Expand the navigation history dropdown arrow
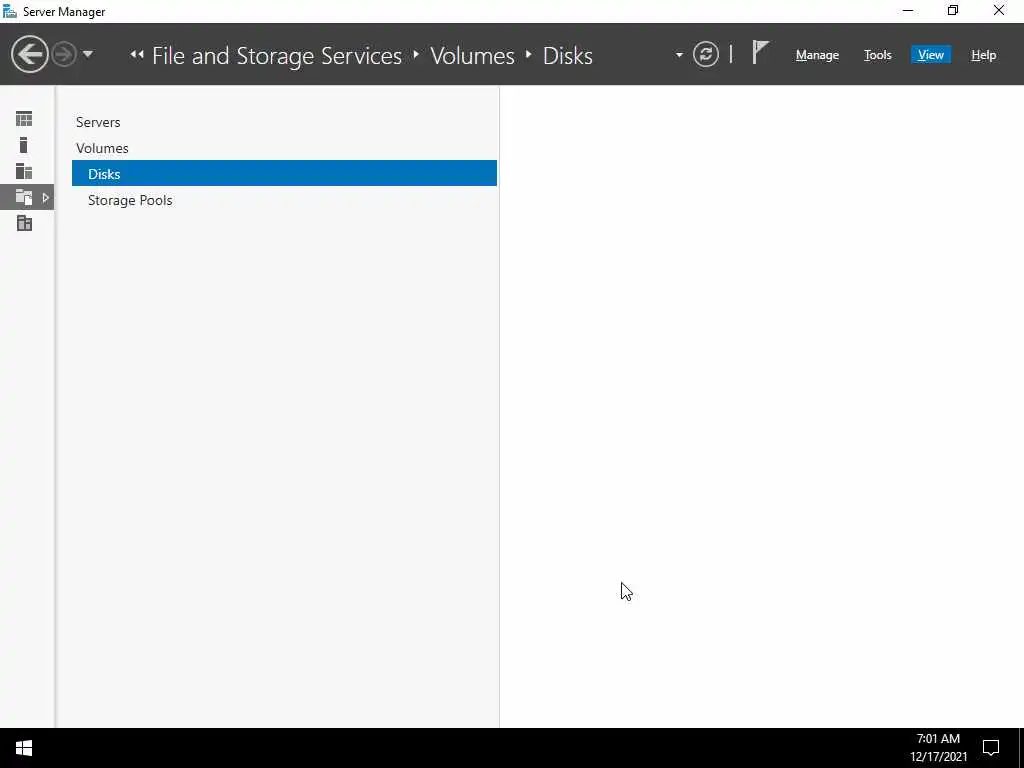 click(x=88, y=54)
